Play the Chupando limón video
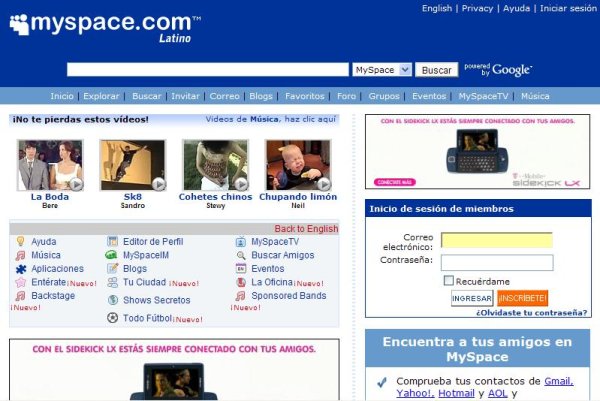600x401 pixels. pyautogui.click(x=298, y=165)
